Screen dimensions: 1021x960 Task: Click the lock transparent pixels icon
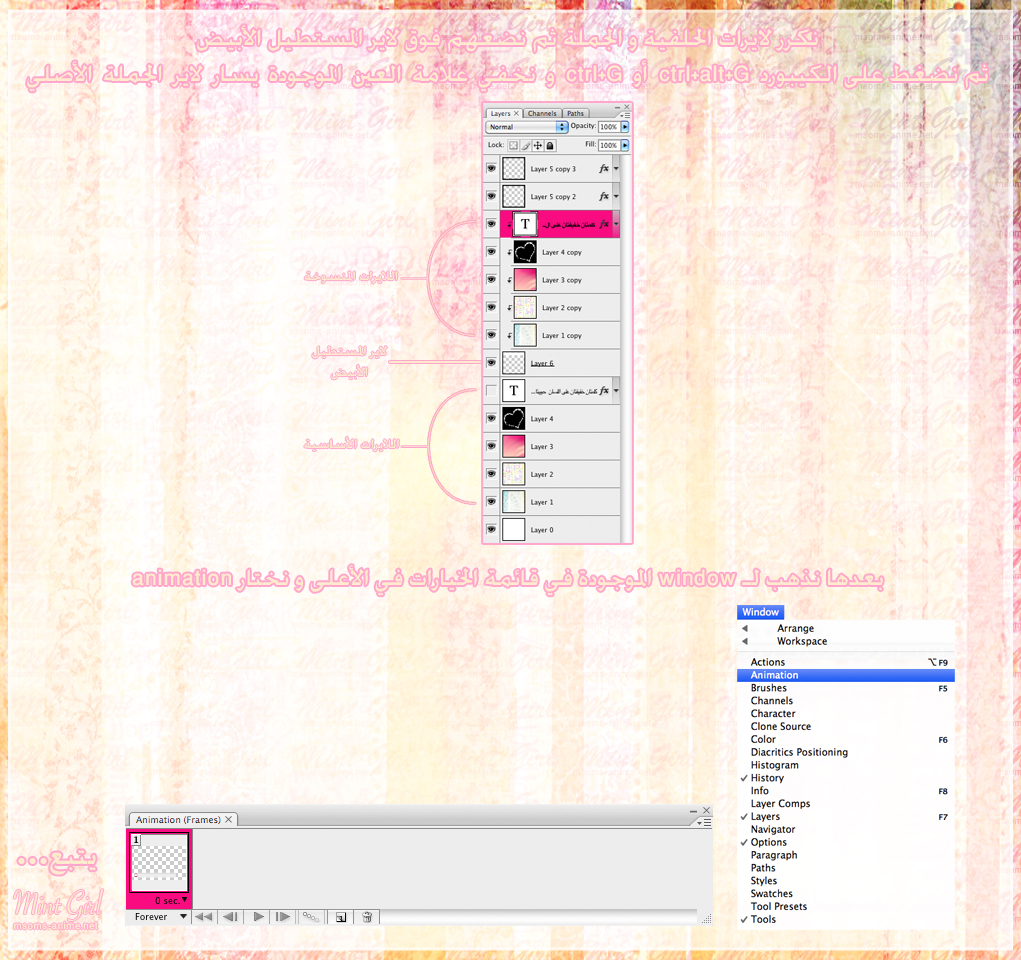[513, 145]
